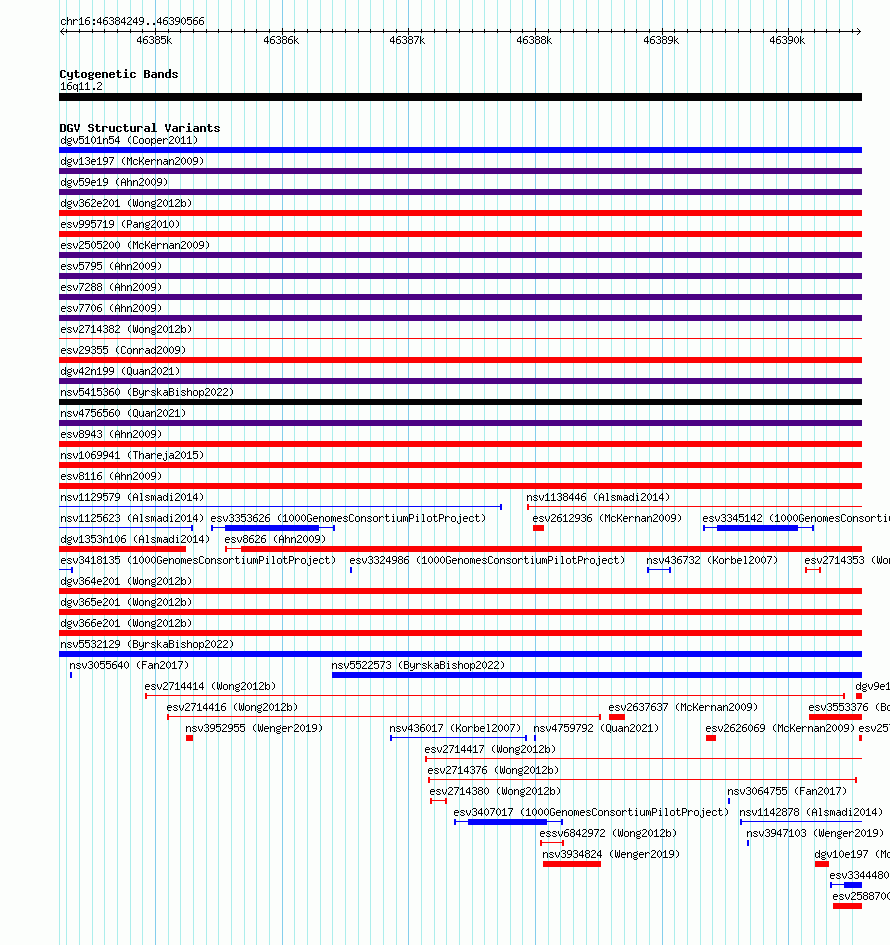The height and width of the screenshot is (945, 890).
Task: Open nsv3064755 (Fan2017) variant
Action: tap(729, 802)
